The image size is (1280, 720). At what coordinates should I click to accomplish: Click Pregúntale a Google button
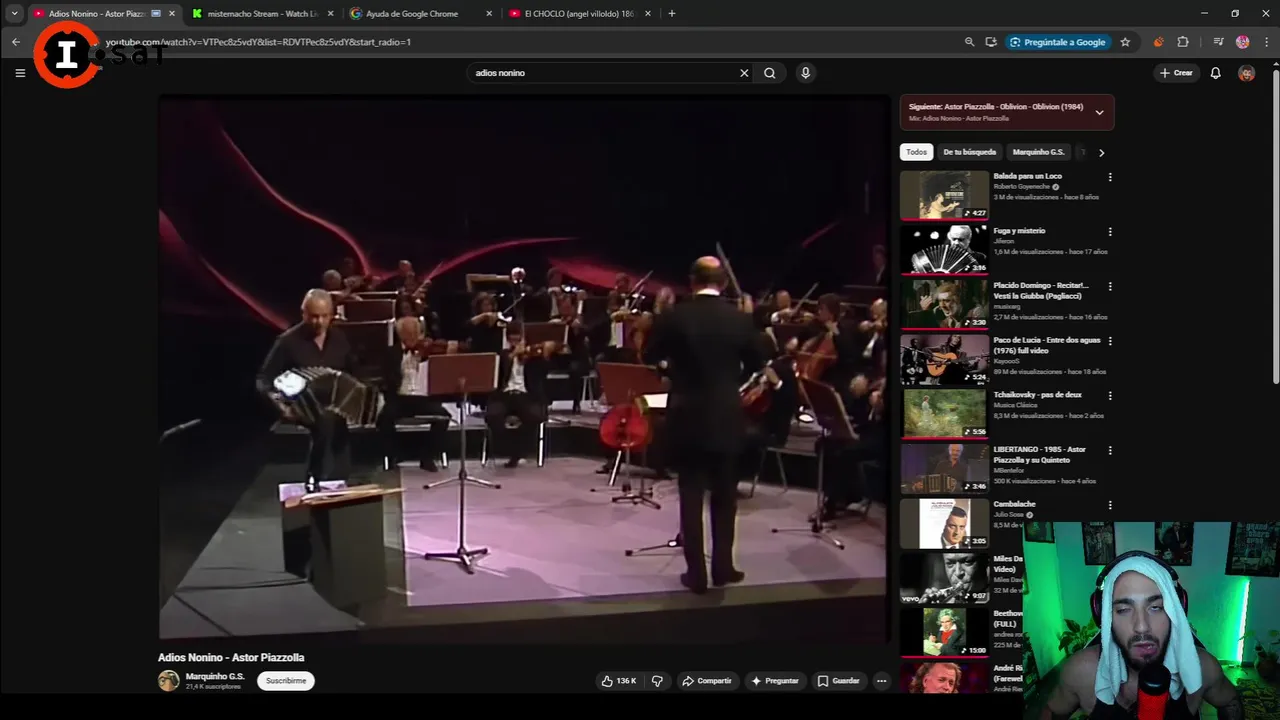point(1058,42)
